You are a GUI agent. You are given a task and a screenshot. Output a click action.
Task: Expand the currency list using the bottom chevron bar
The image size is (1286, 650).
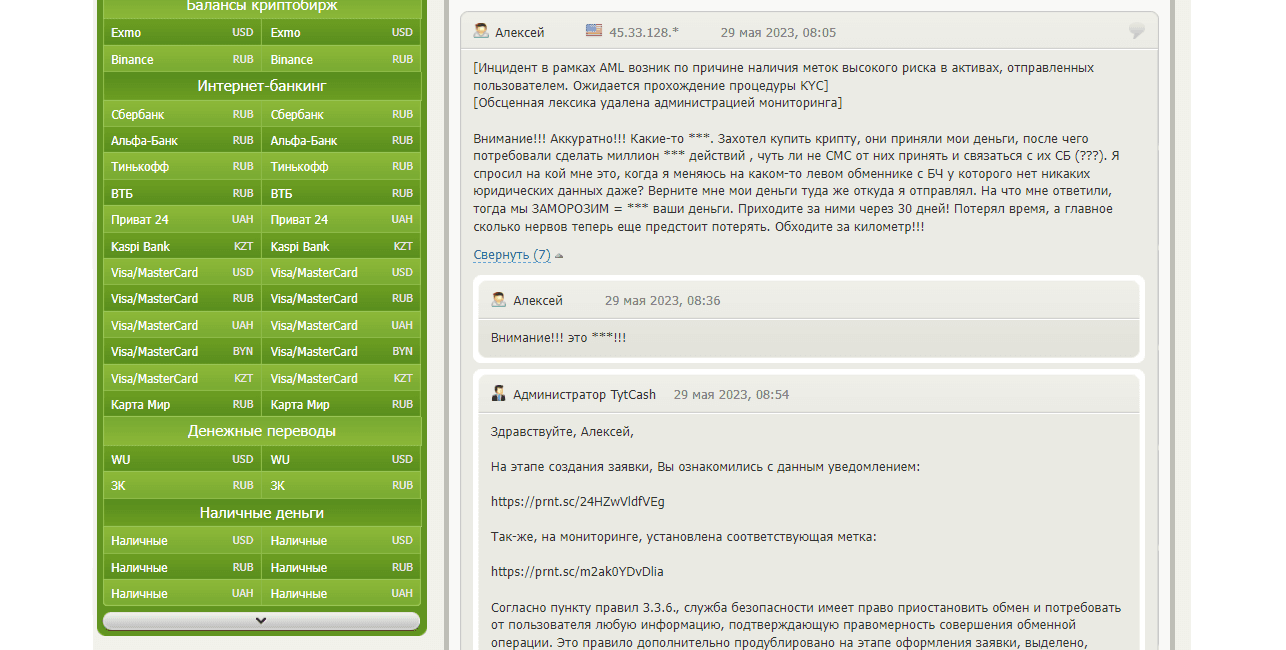[x=261, y=621]
